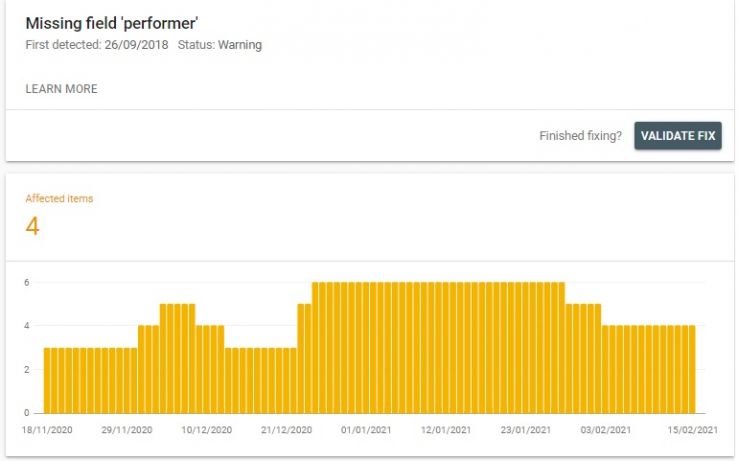
Task: Click the 10/12/2020 date axis label
Action: coord(207,430)
